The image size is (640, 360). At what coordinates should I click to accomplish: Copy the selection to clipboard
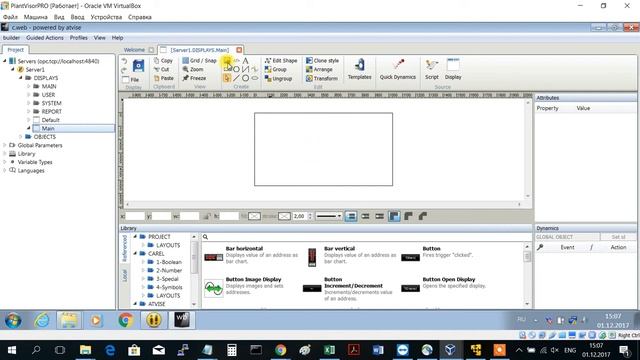tap(163, 60)
